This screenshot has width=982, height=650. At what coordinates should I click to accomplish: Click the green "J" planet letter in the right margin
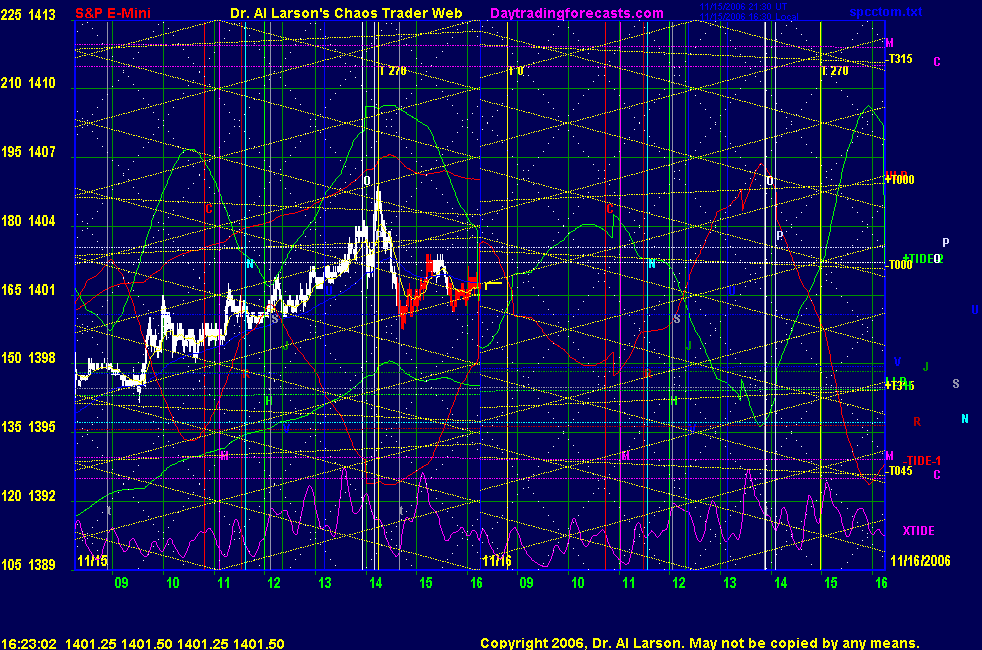tap(926, 367)
